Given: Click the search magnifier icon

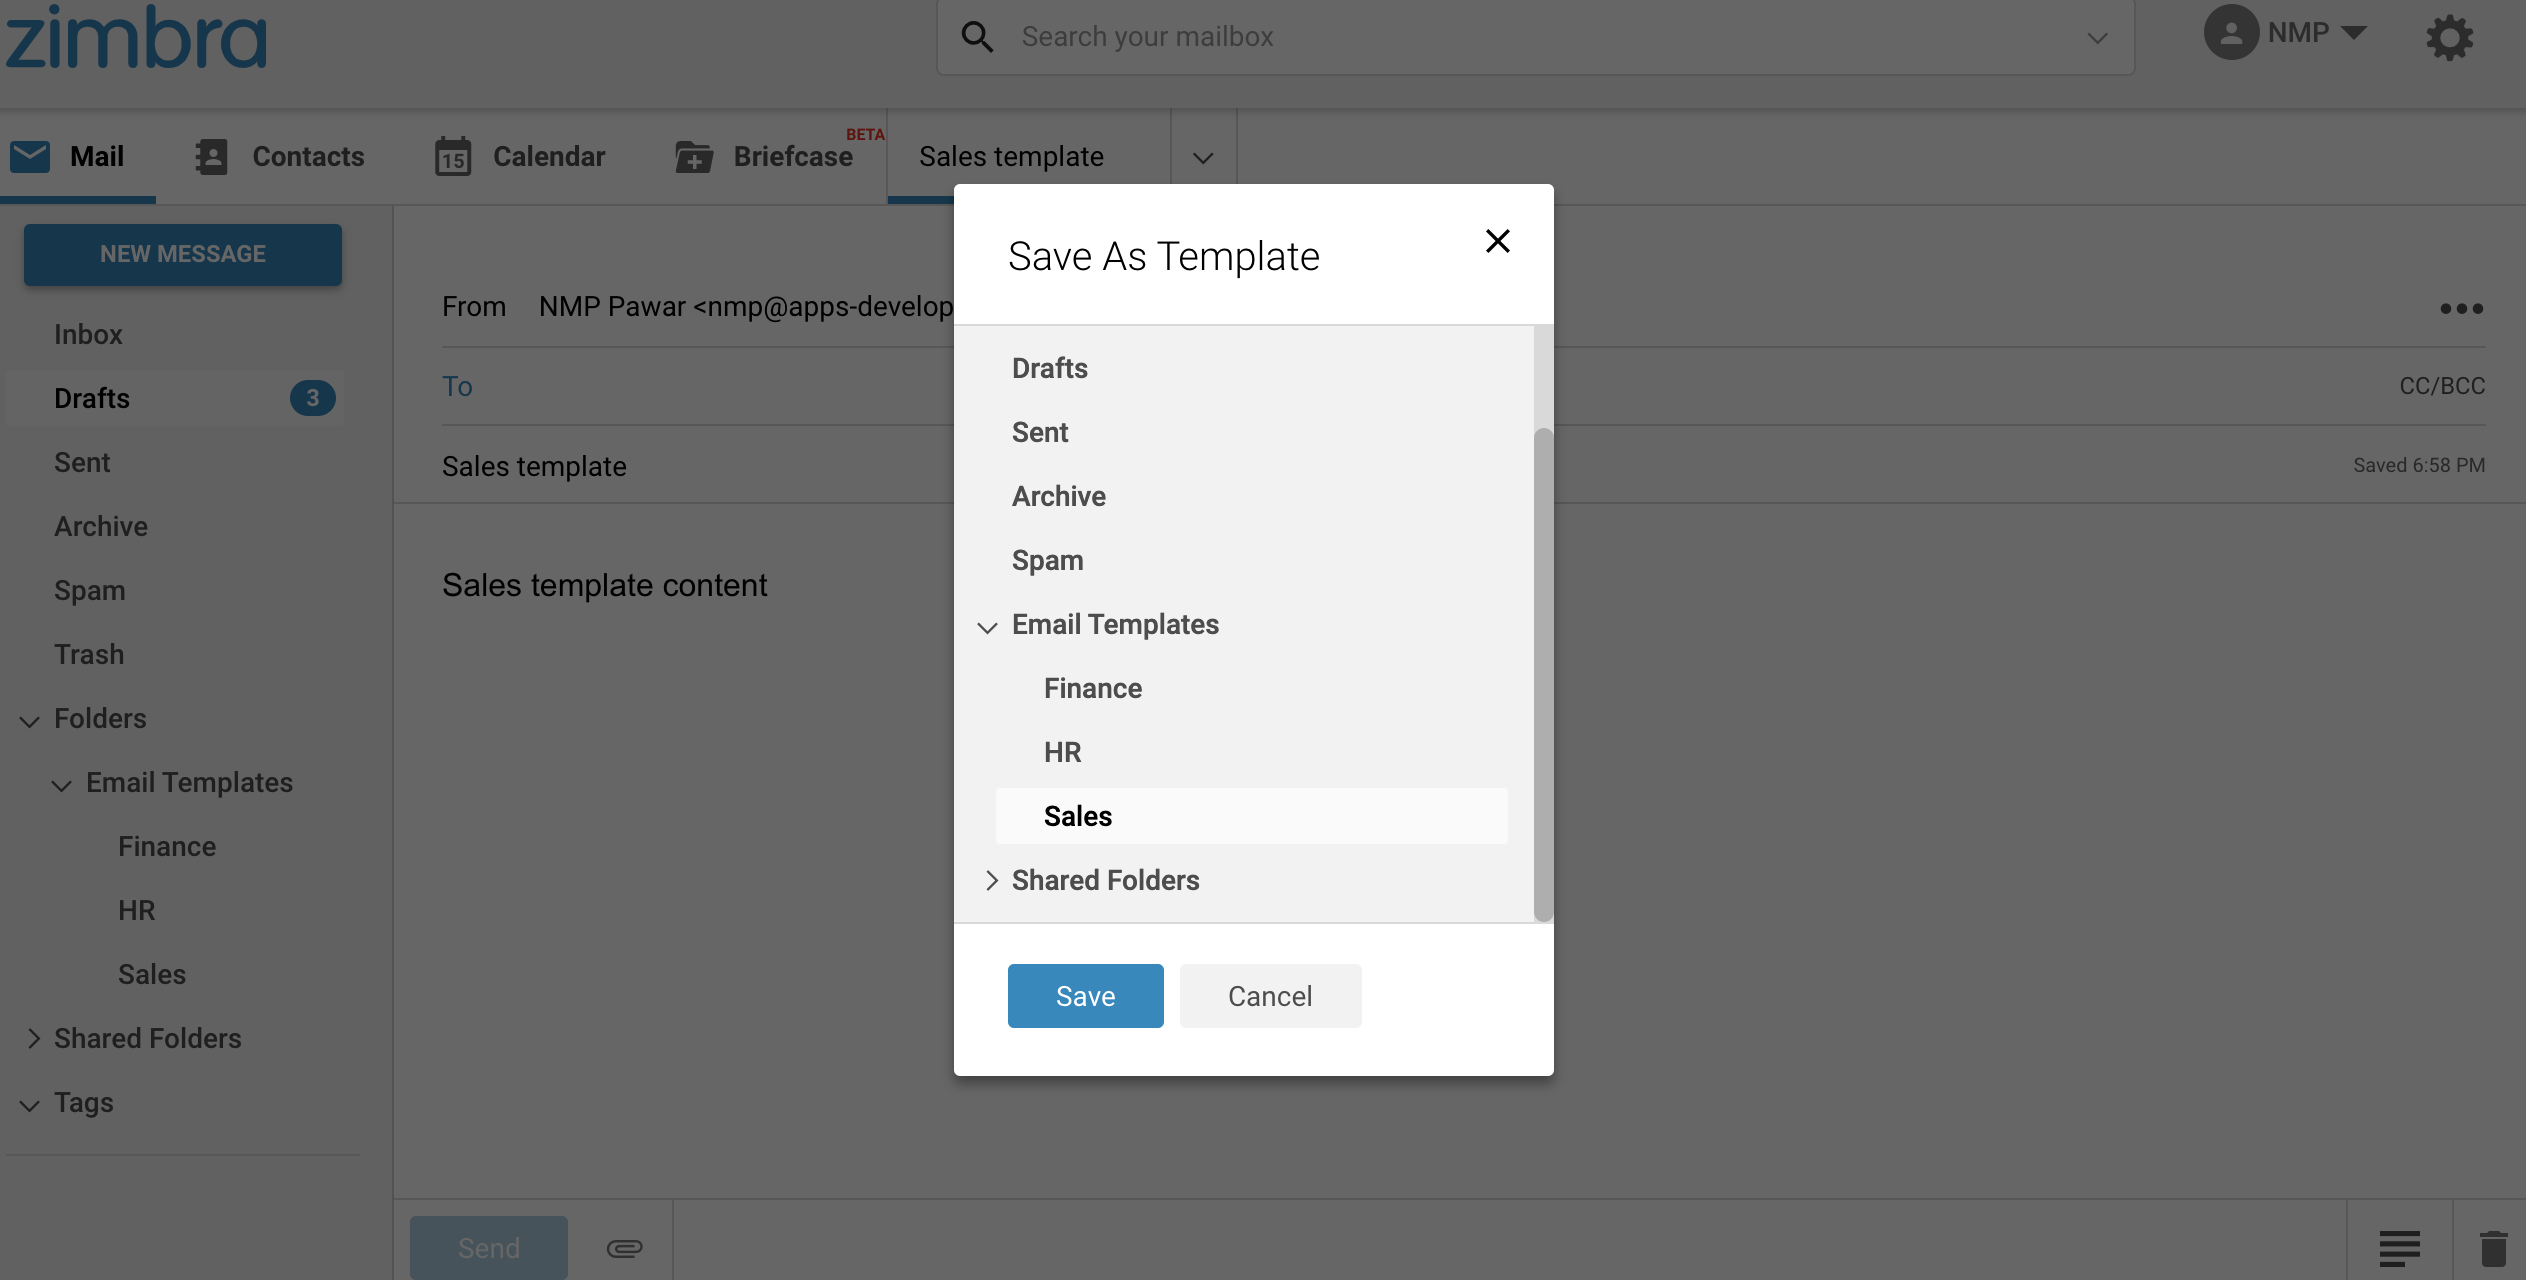Looking at the screenshot, I should click(977, 37).
